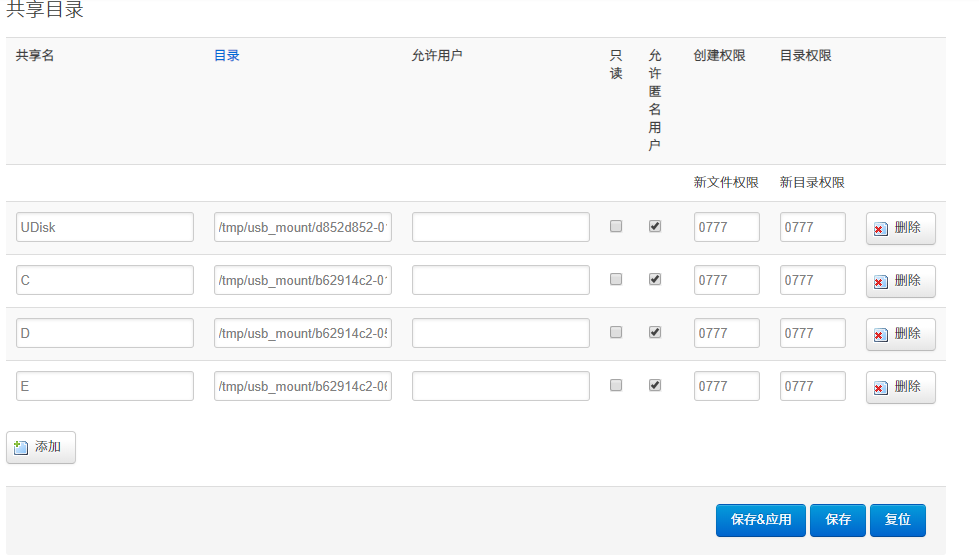This screenshot has height=560, width=979.
Task: Click the 复位 reset button
Action: (897, 520)
